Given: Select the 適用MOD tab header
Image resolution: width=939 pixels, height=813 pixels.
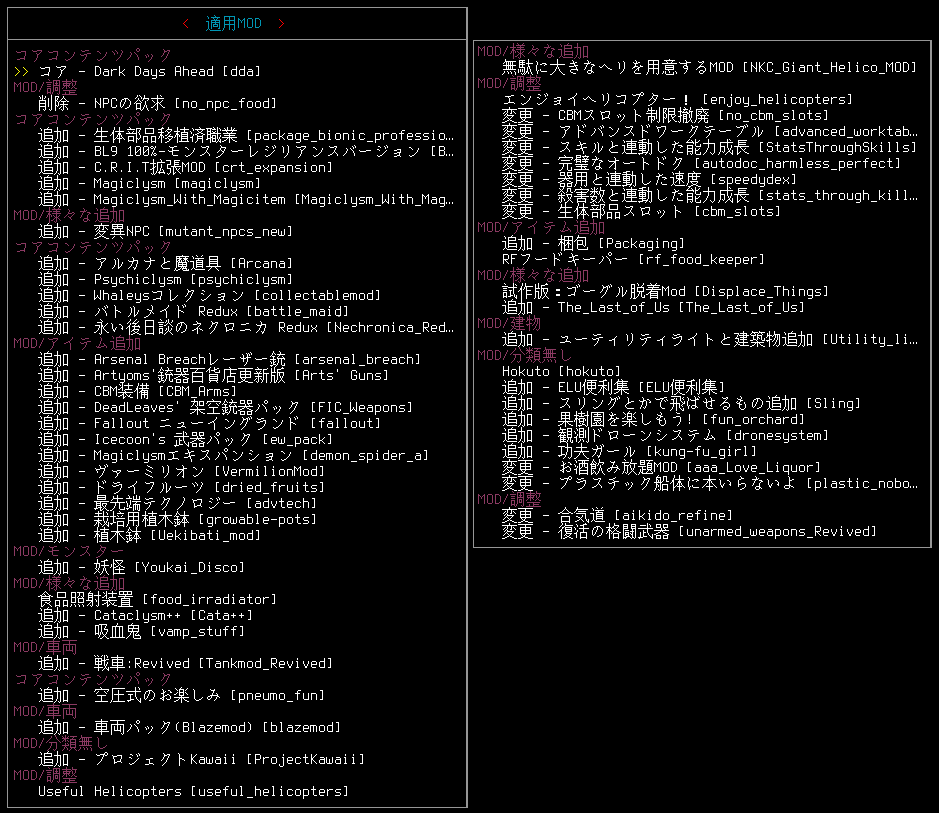Looking at the screenshot, I should pos(233,23).
